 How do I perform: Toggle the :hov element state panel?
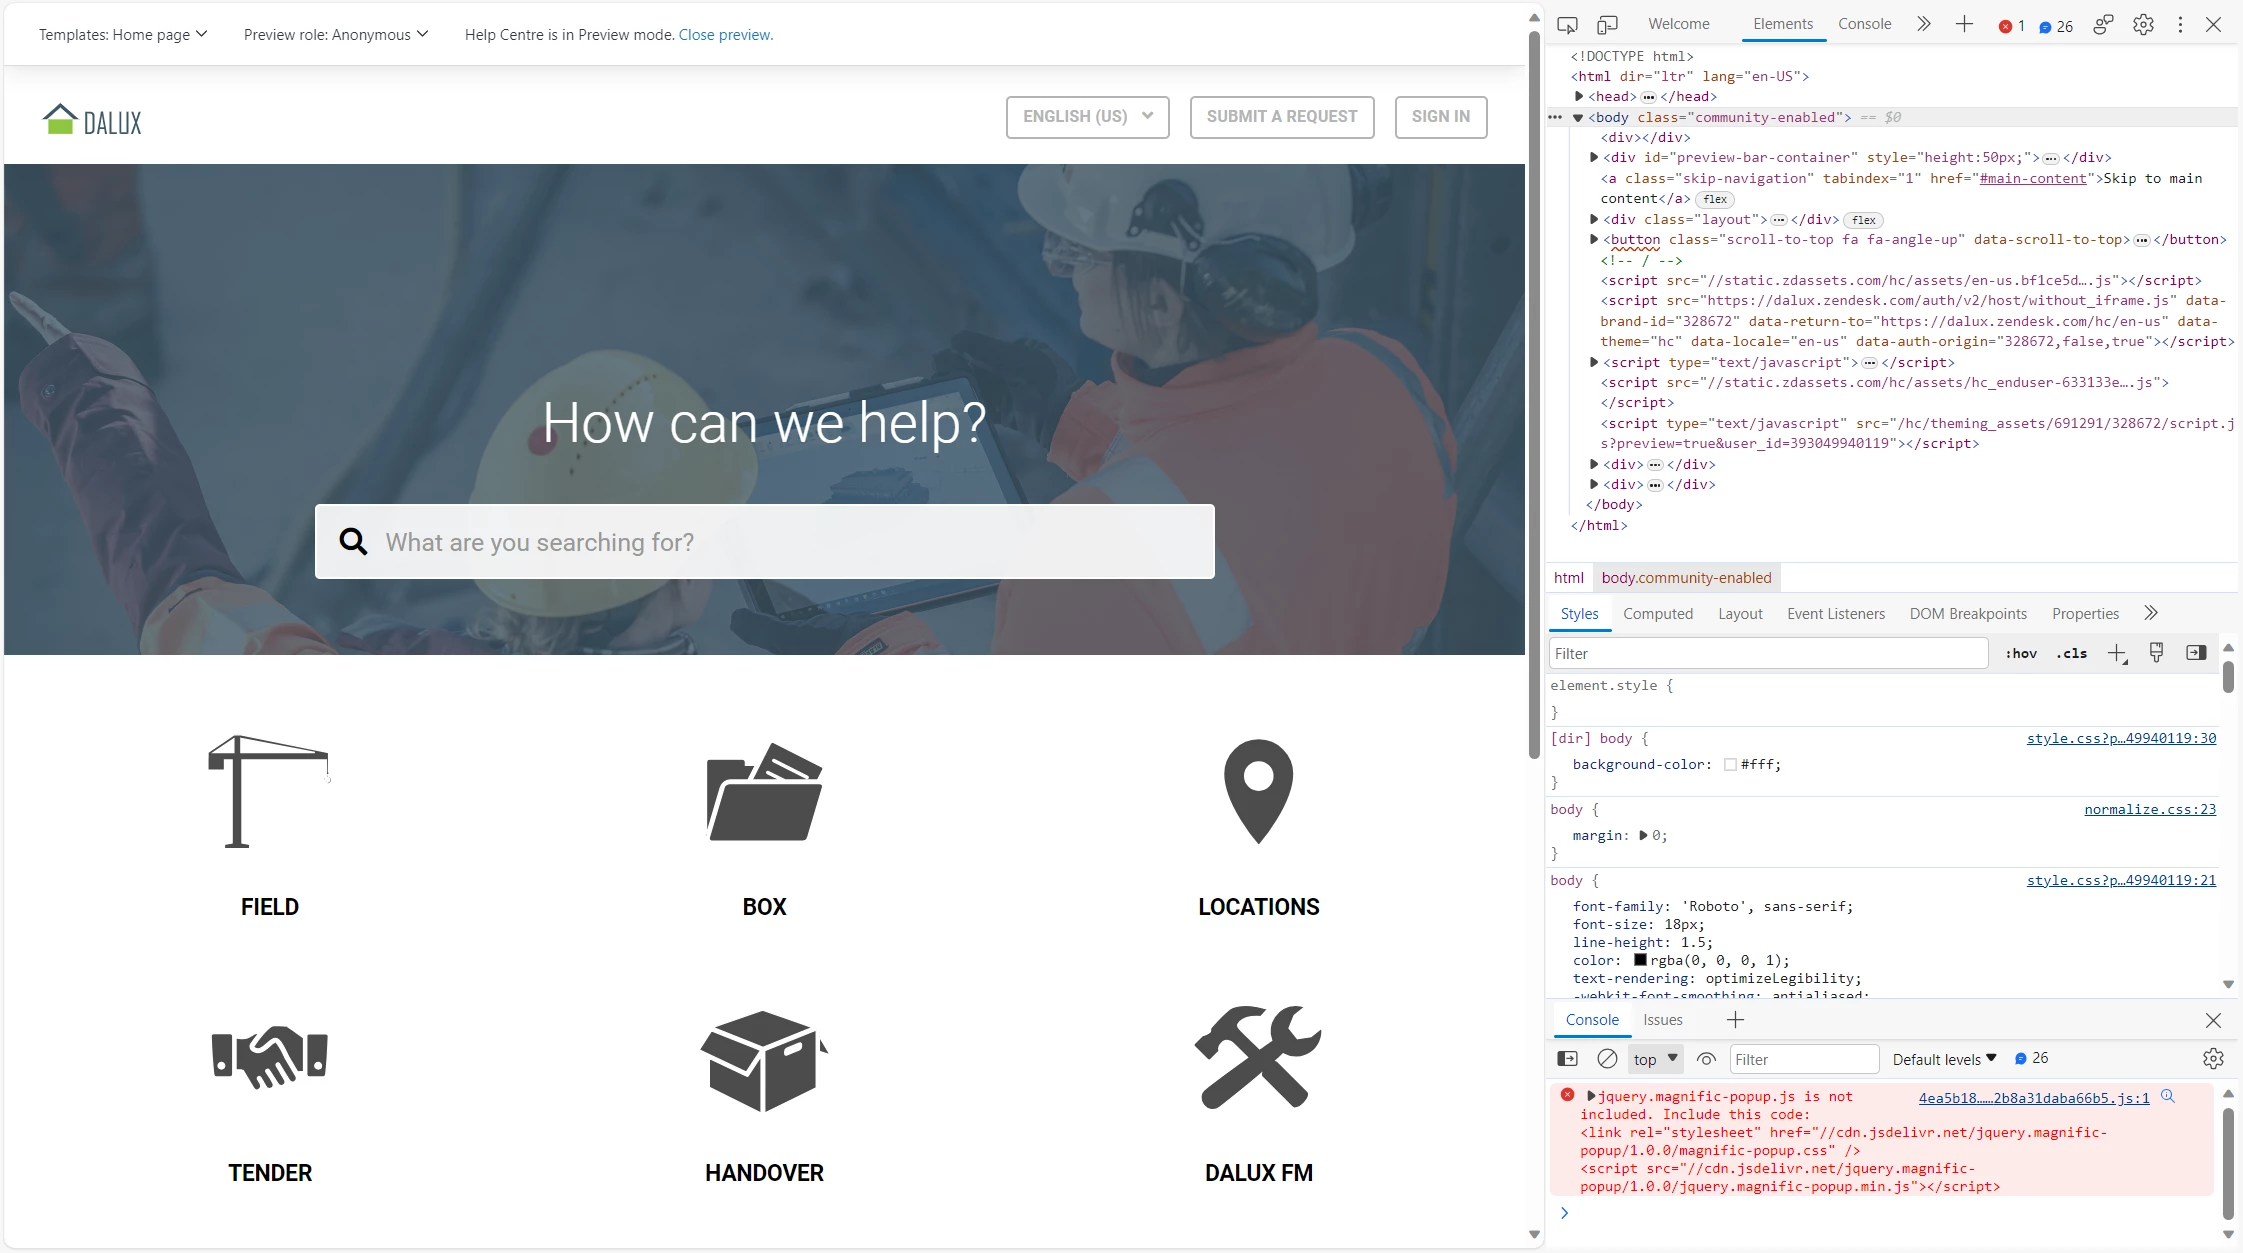(2021, 653)
